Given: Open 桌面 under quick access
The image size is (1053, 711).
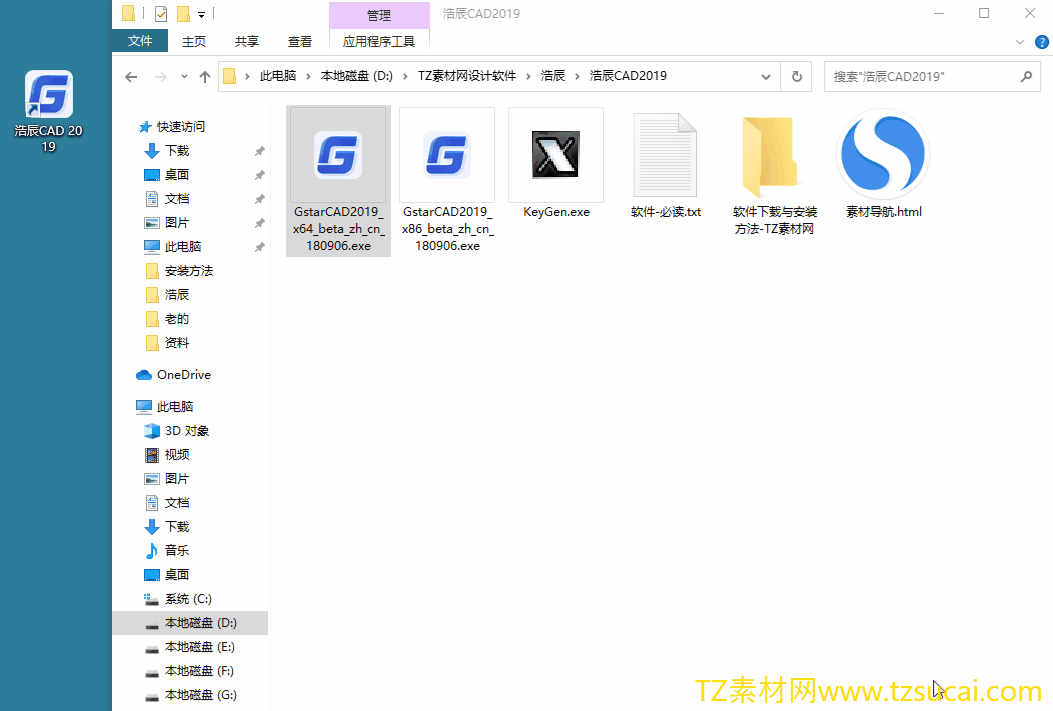Looking at the screenshot, I should 177,175.
